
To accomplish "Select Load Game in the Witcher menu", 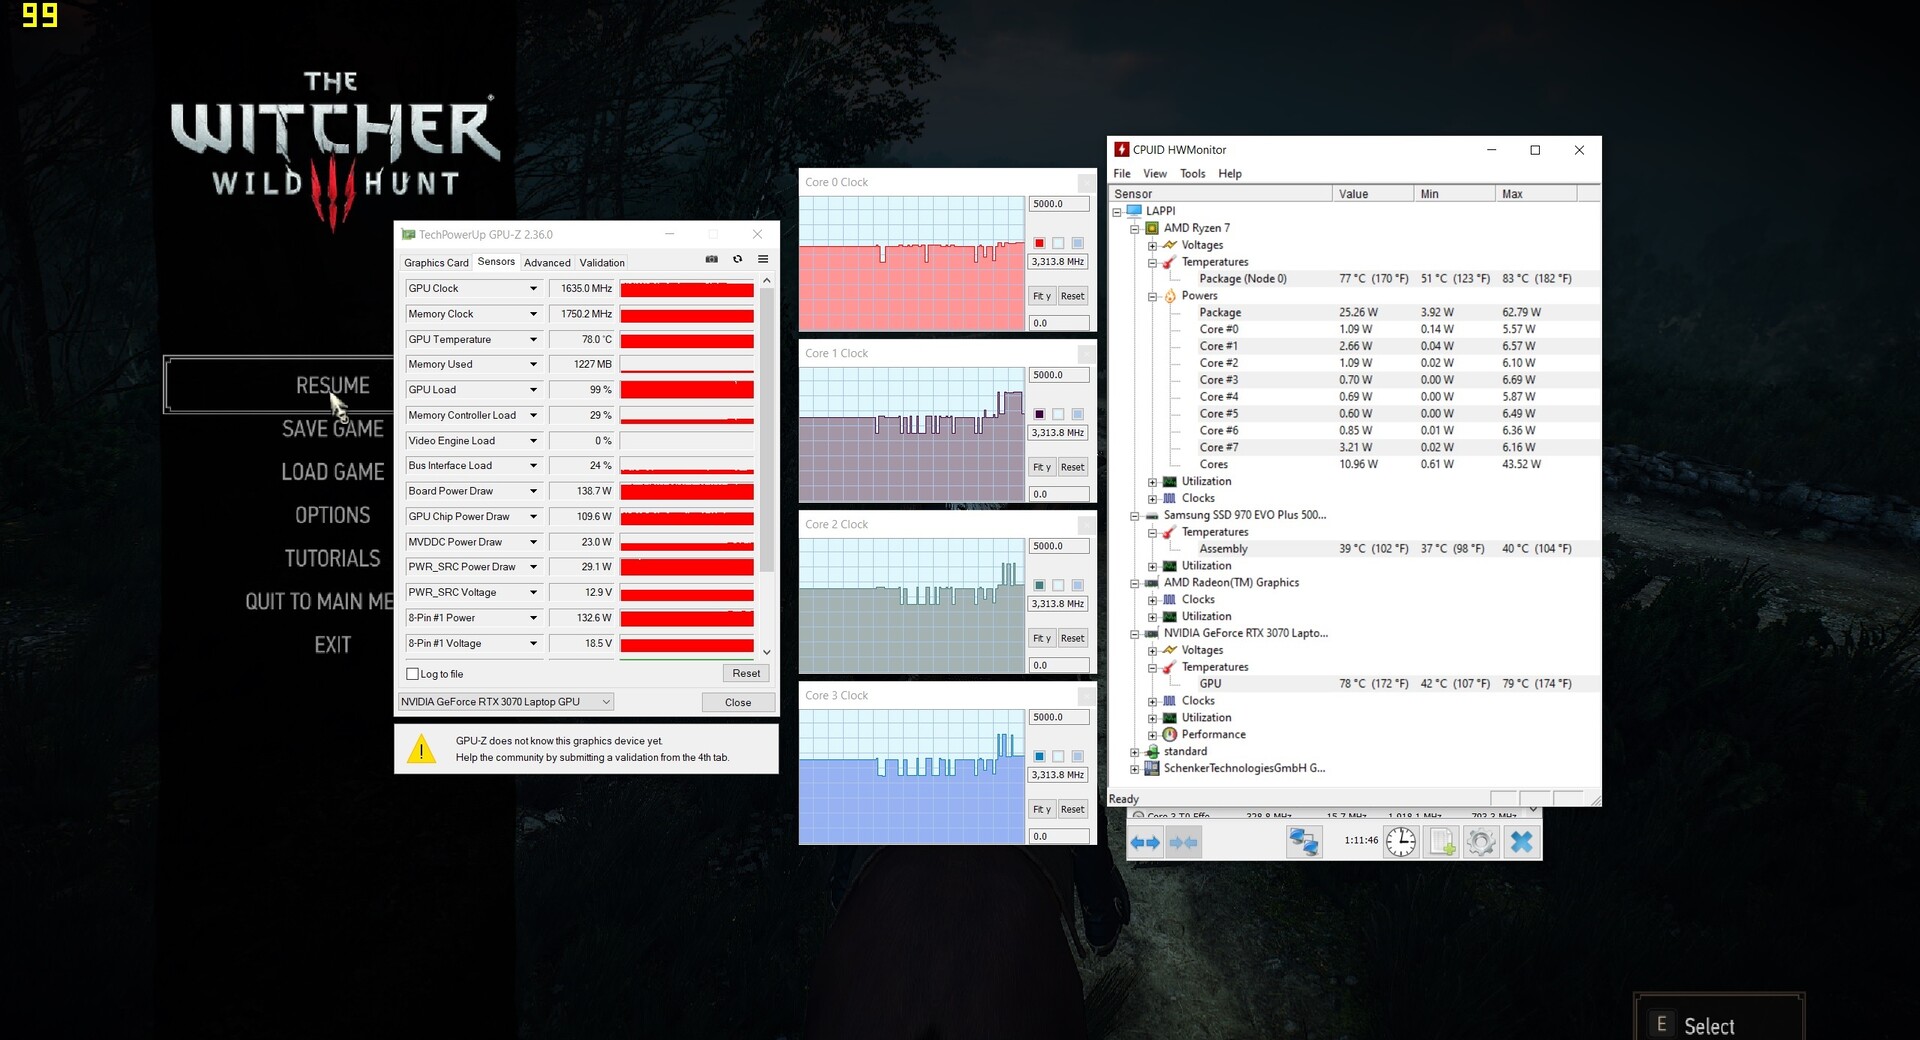I will (x=332, y=472).
